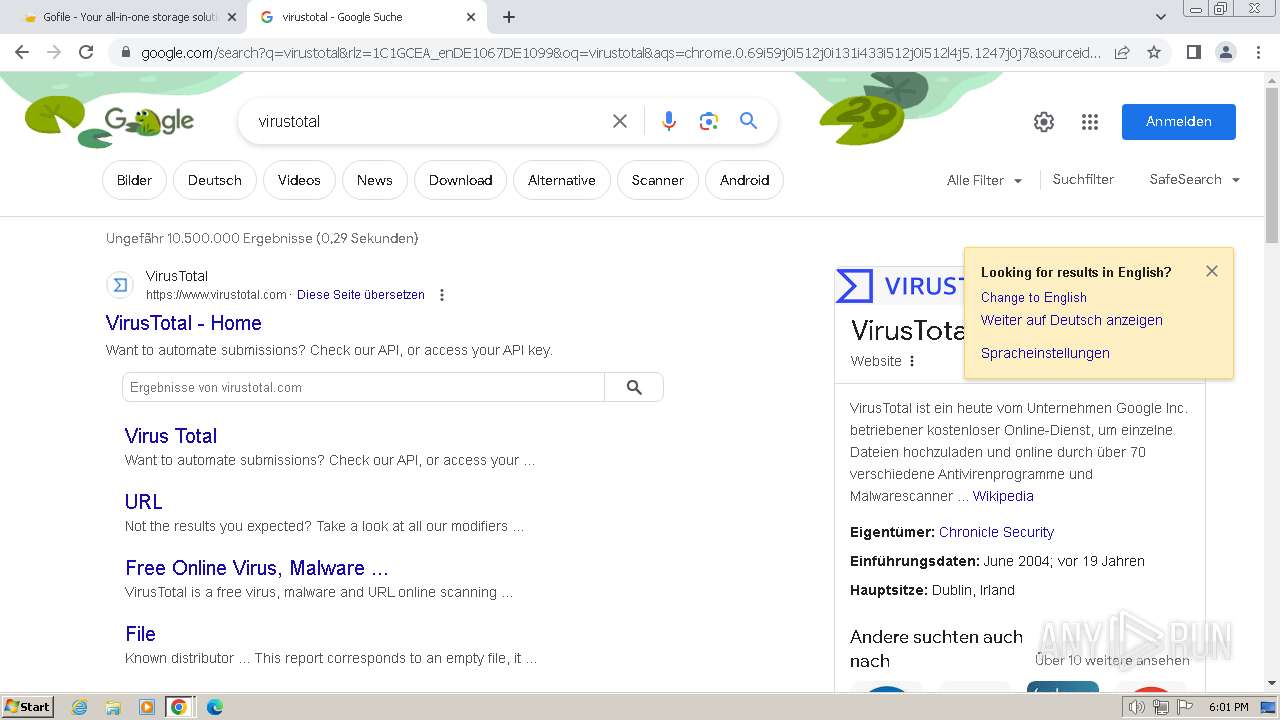Image resolution: width=1280 pixels, height=720 pixels.
Task: Focus Ergebnisse von virustotal.com search field
Action: point(363,387)
